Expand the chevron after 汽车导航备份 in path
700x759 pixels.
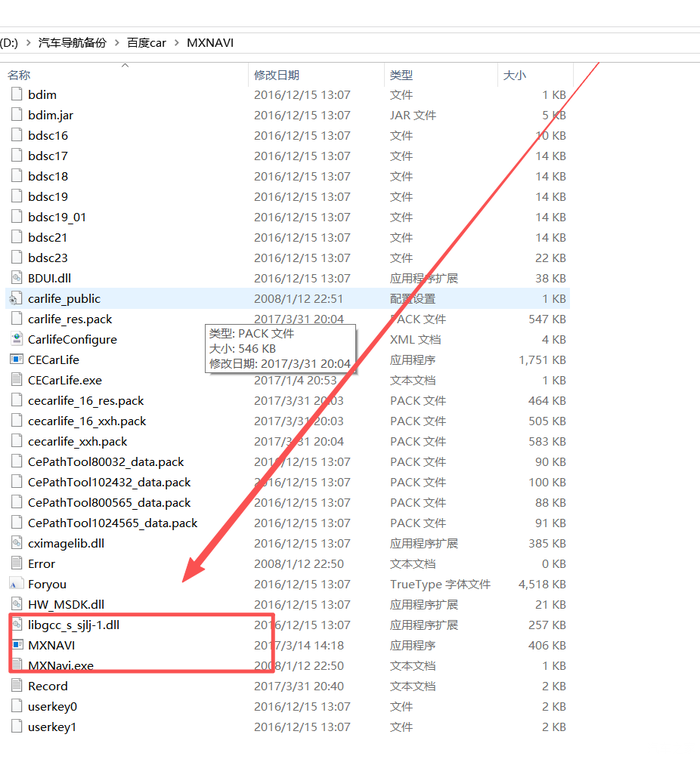click(117, 43)
